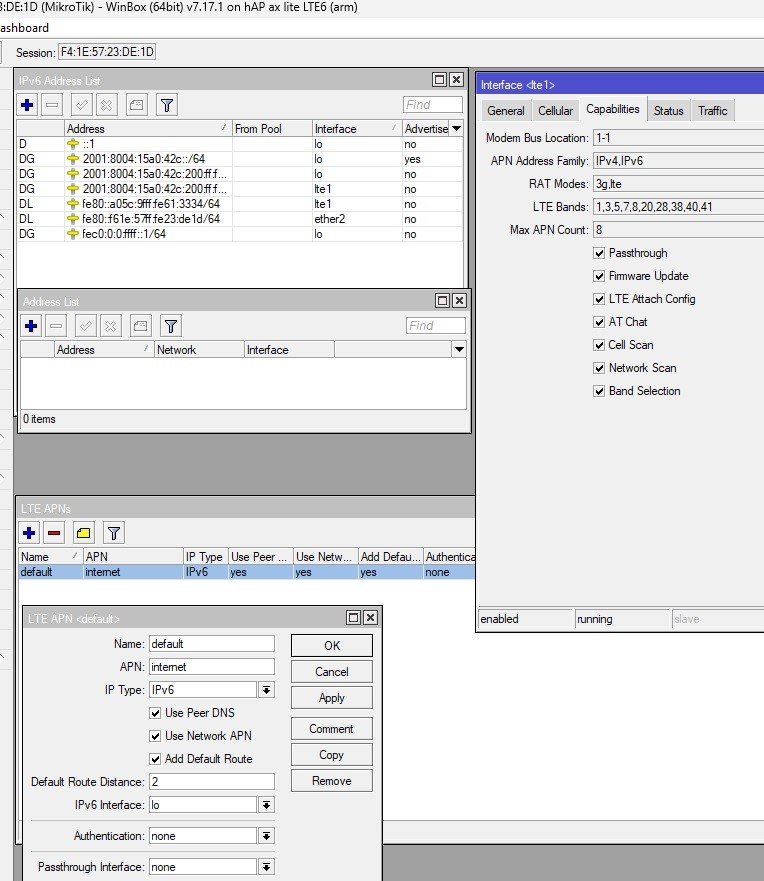The image size is (764, 881).
Task: Yellow comment icon in LTE APNs toolbar
Action: (84, 533)
